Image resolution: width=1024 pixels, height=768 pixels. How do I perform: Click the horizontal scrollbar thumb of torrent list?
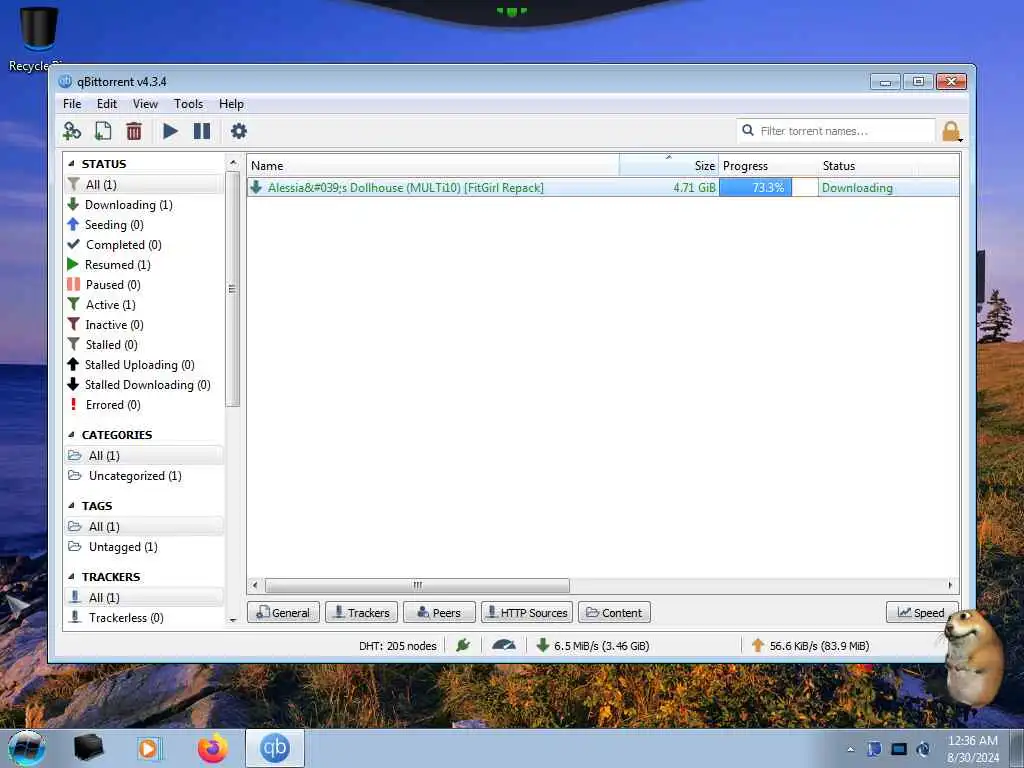click(x=417, y=585)
